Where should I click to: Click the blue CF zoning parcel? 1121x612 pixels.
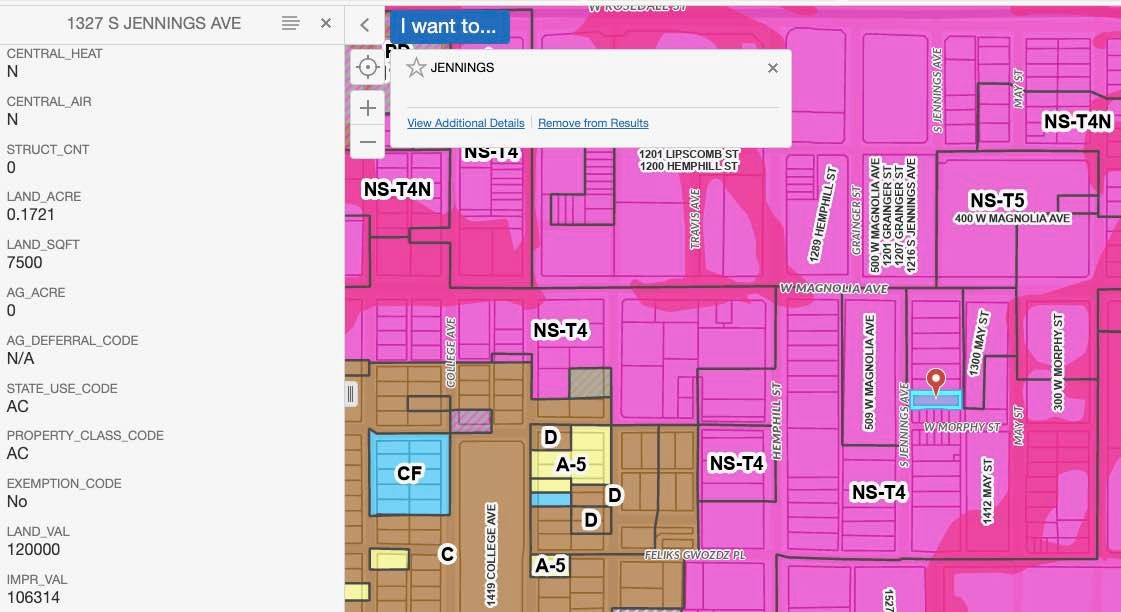point(408,473)
